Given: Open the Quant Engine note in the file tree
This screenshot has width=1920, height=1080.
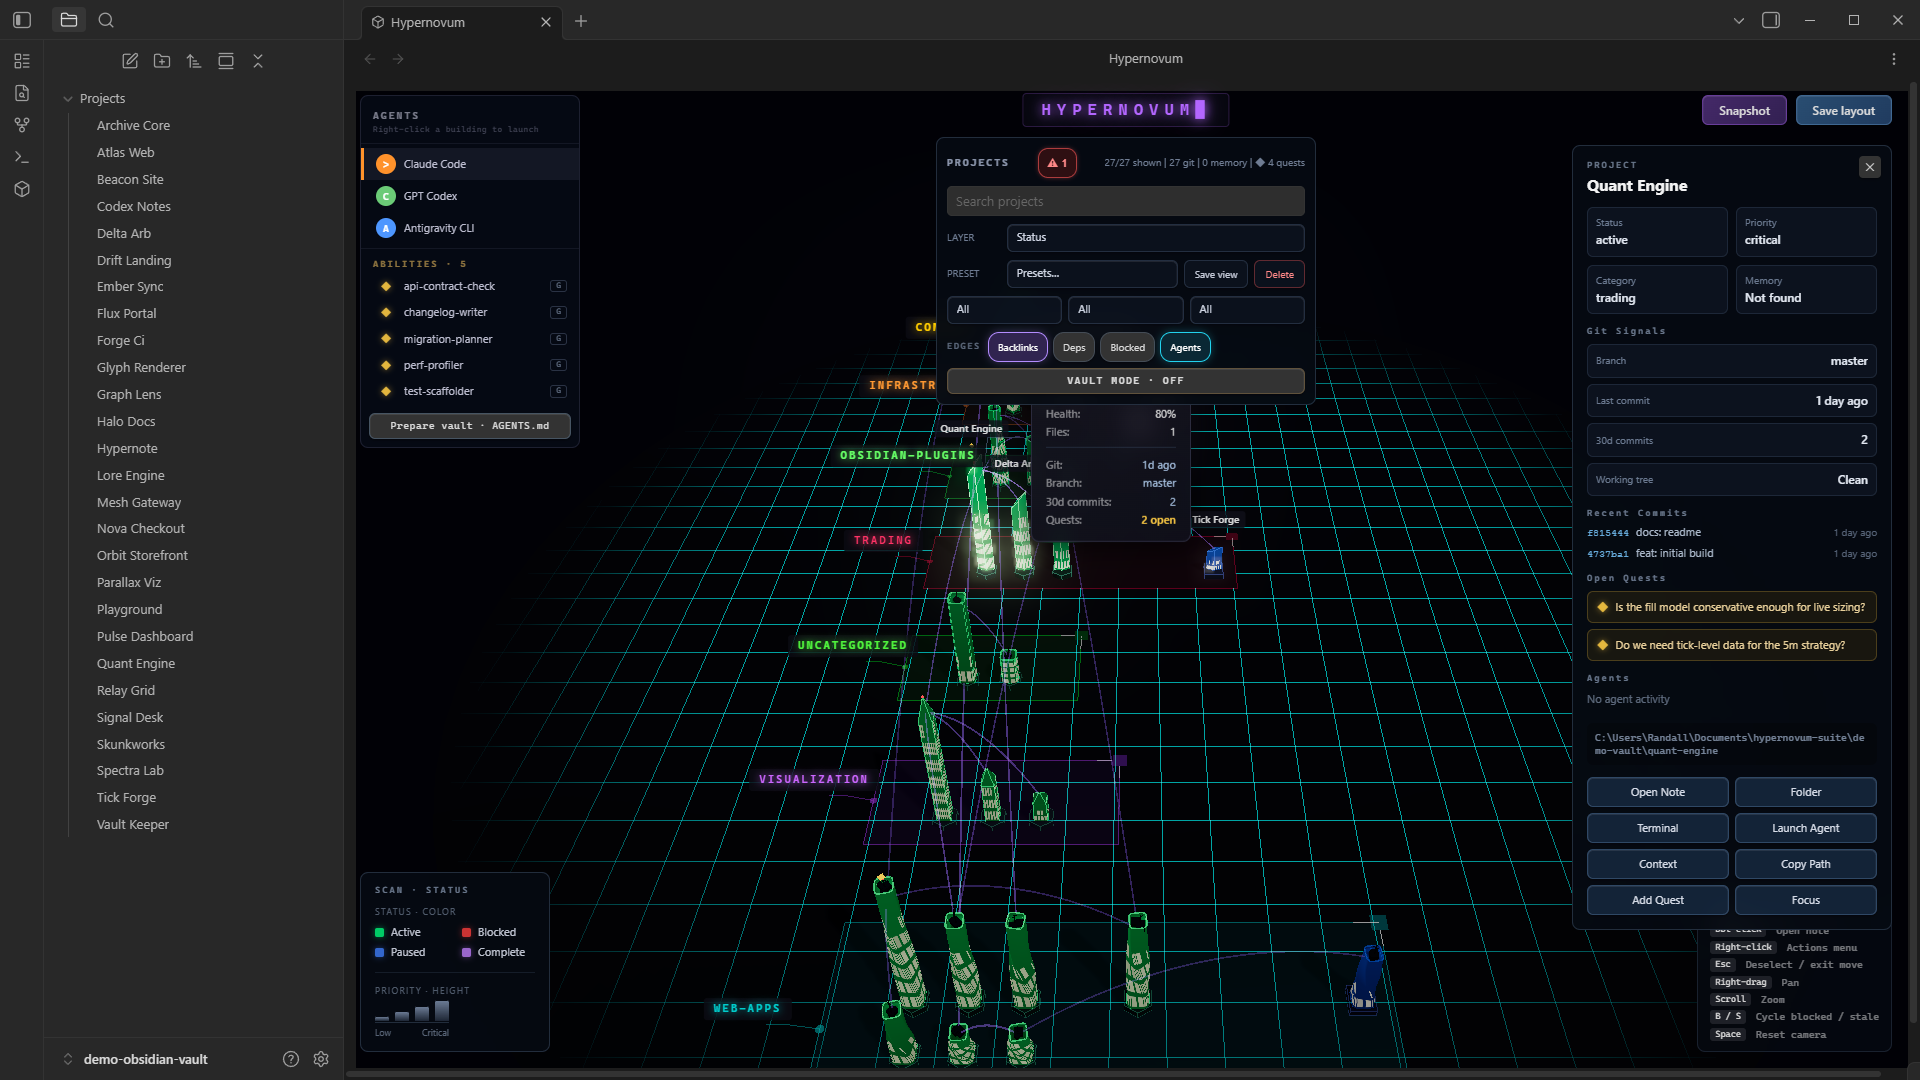Looking at the screenshot, I should [136, 664].
